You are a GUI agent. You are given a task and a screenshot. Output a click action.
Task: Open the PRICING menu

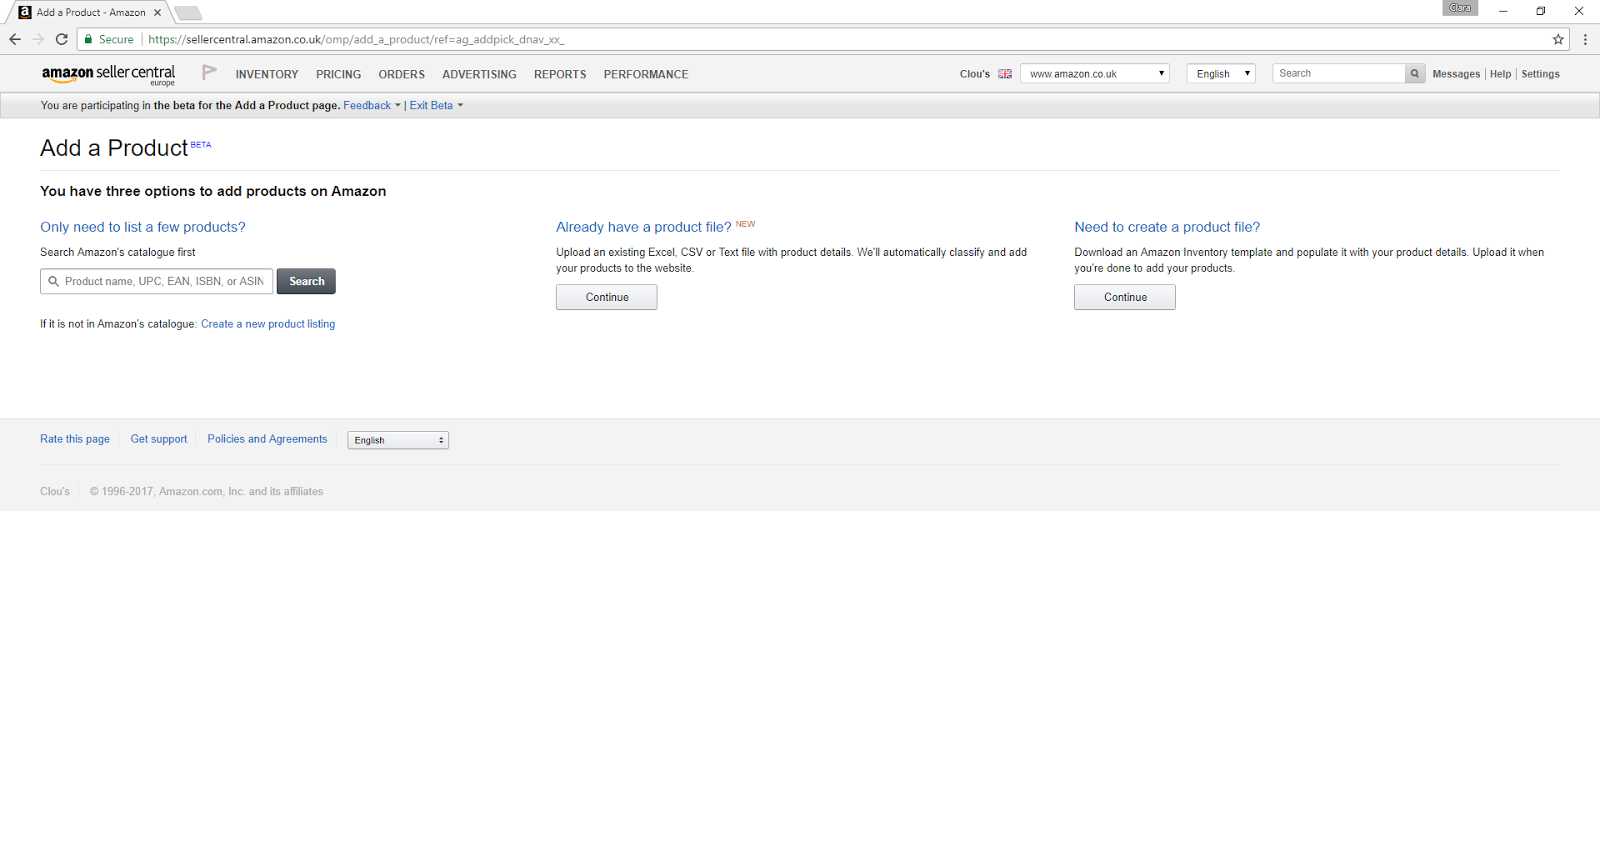coord(338,74)
